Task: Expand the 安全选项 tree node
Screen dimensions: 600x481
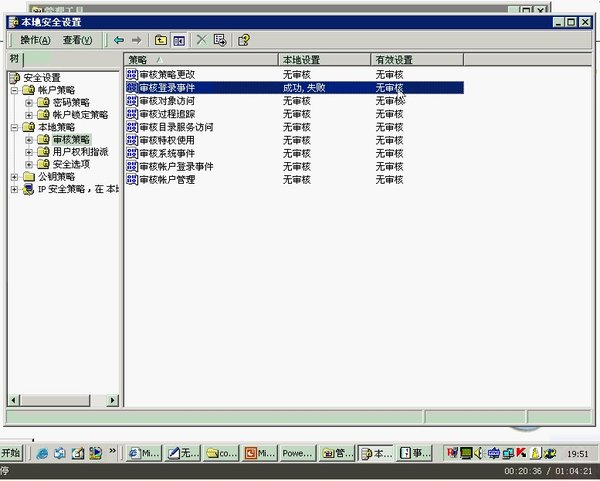Action: 29,164
